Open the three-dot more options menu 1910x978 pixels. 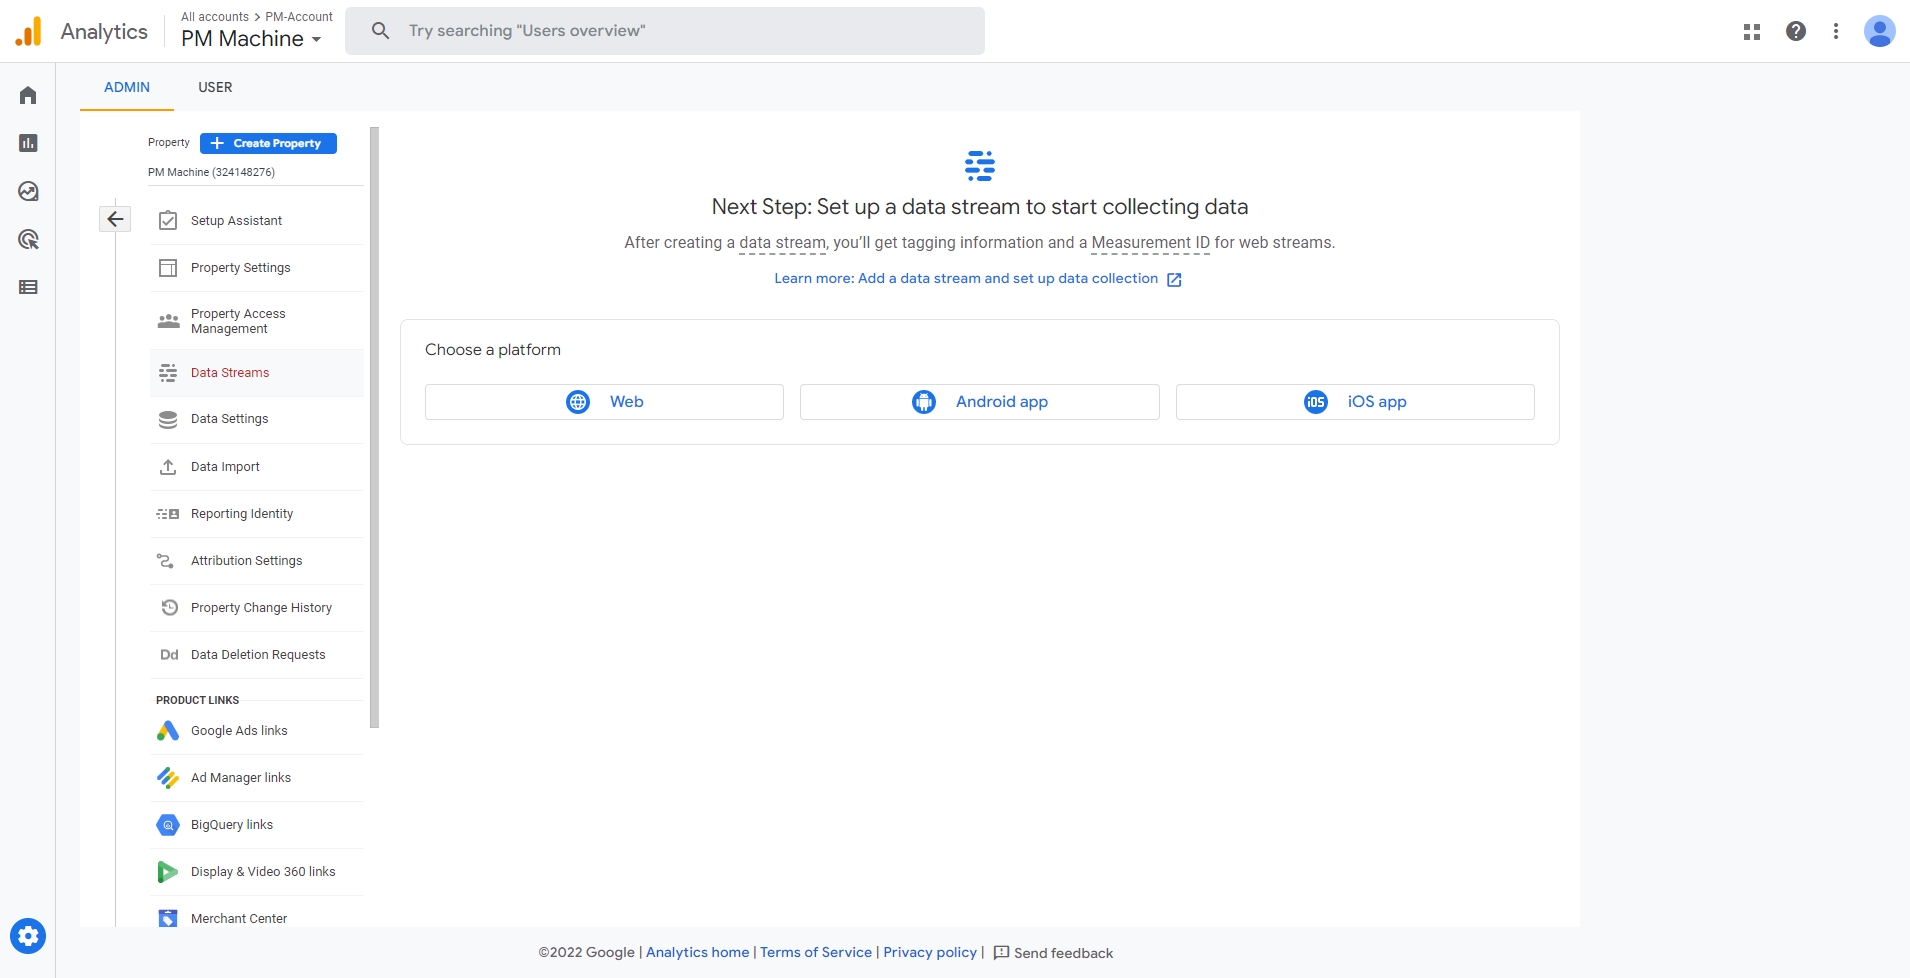pos(1836,31)
